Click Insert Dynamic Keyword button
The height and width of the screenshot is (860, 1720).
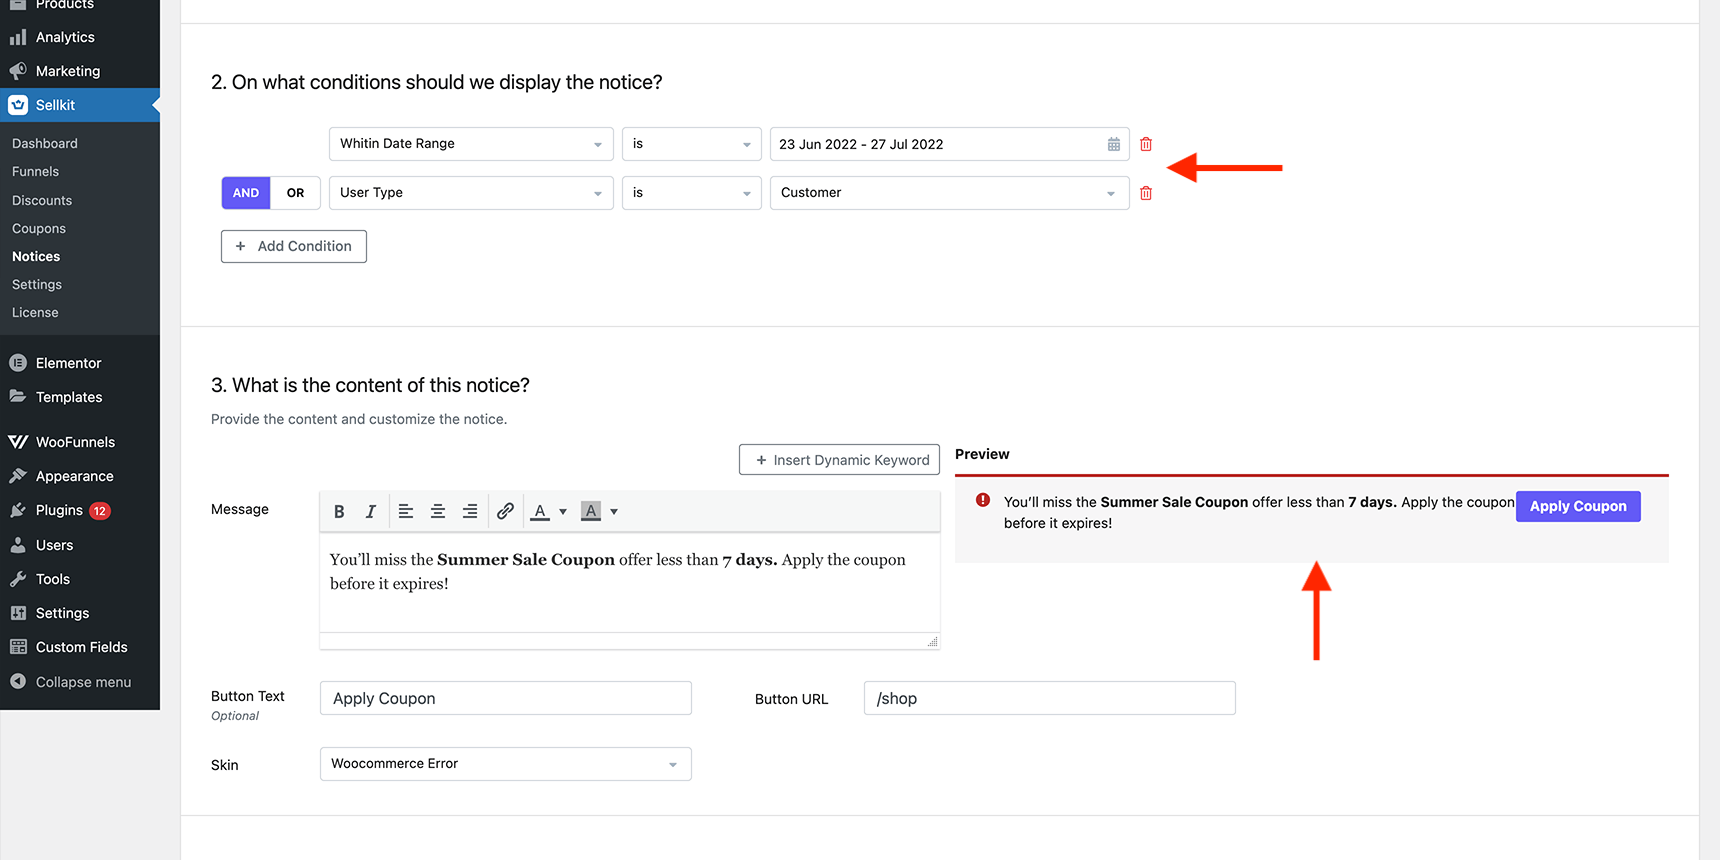coord(839,460)
